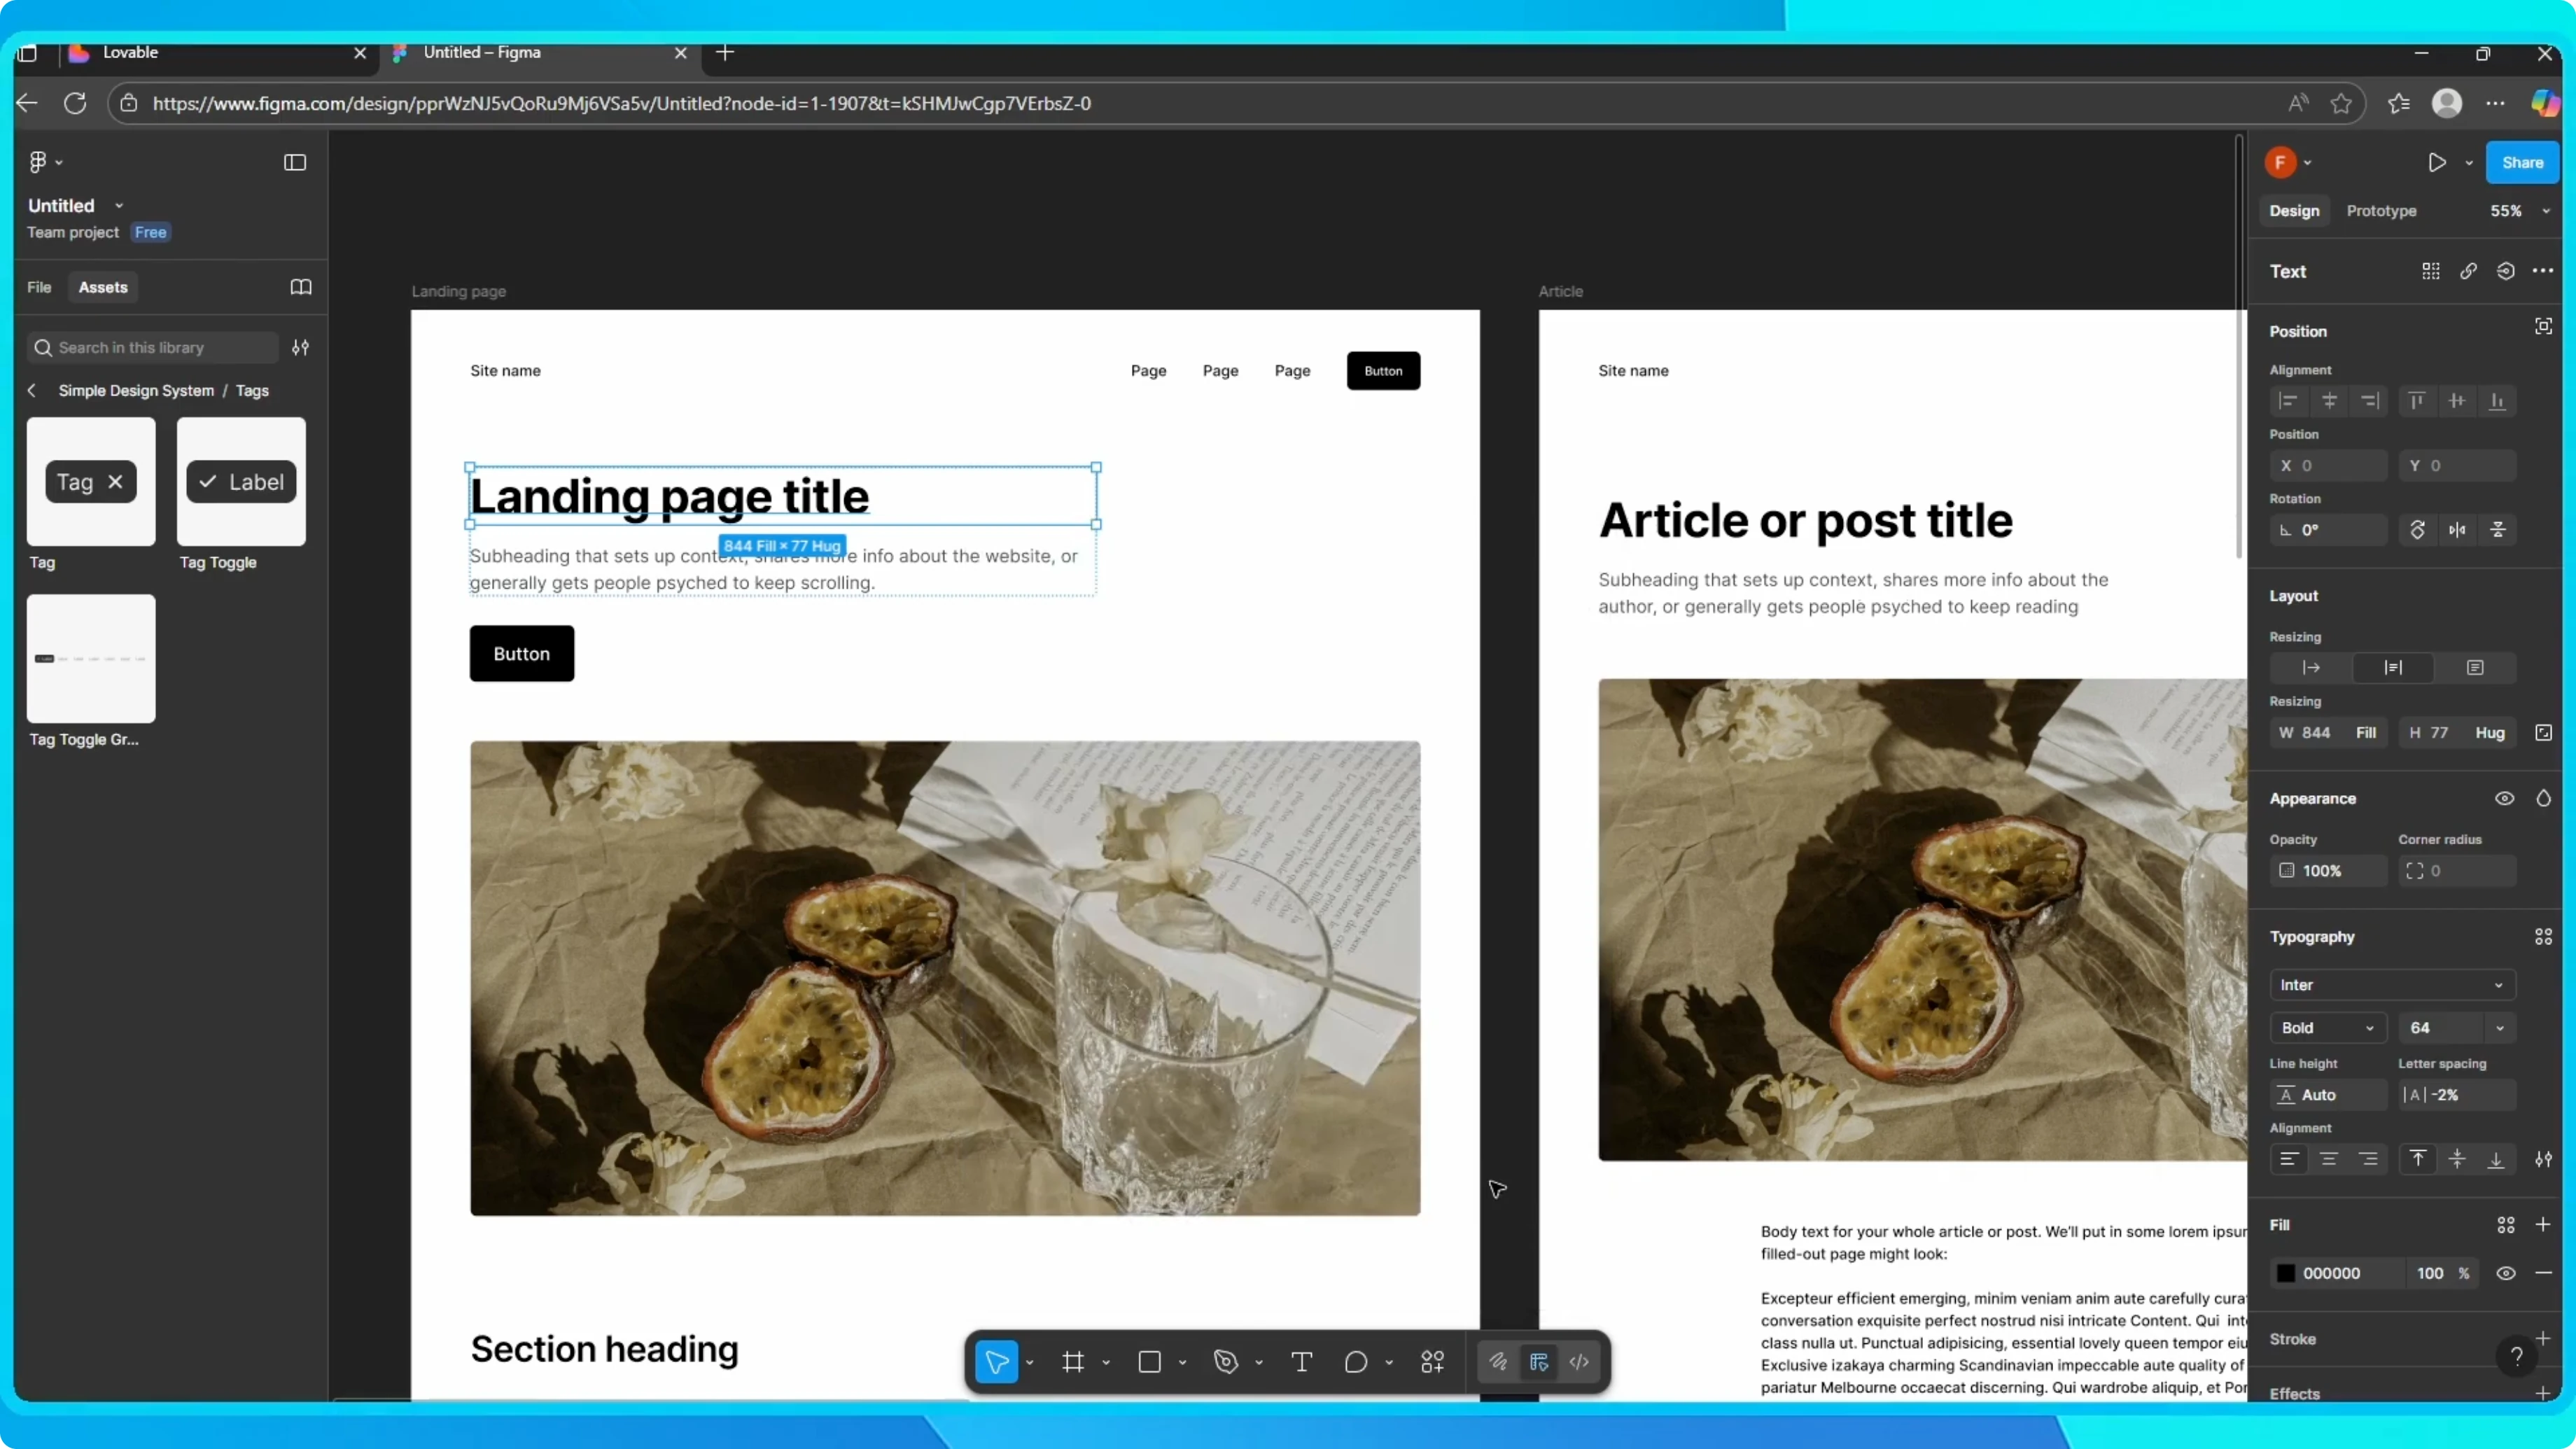The image size is (2576, 1449).
Task: Select the Comment tool
Action: click(x=1356, y=1361)
